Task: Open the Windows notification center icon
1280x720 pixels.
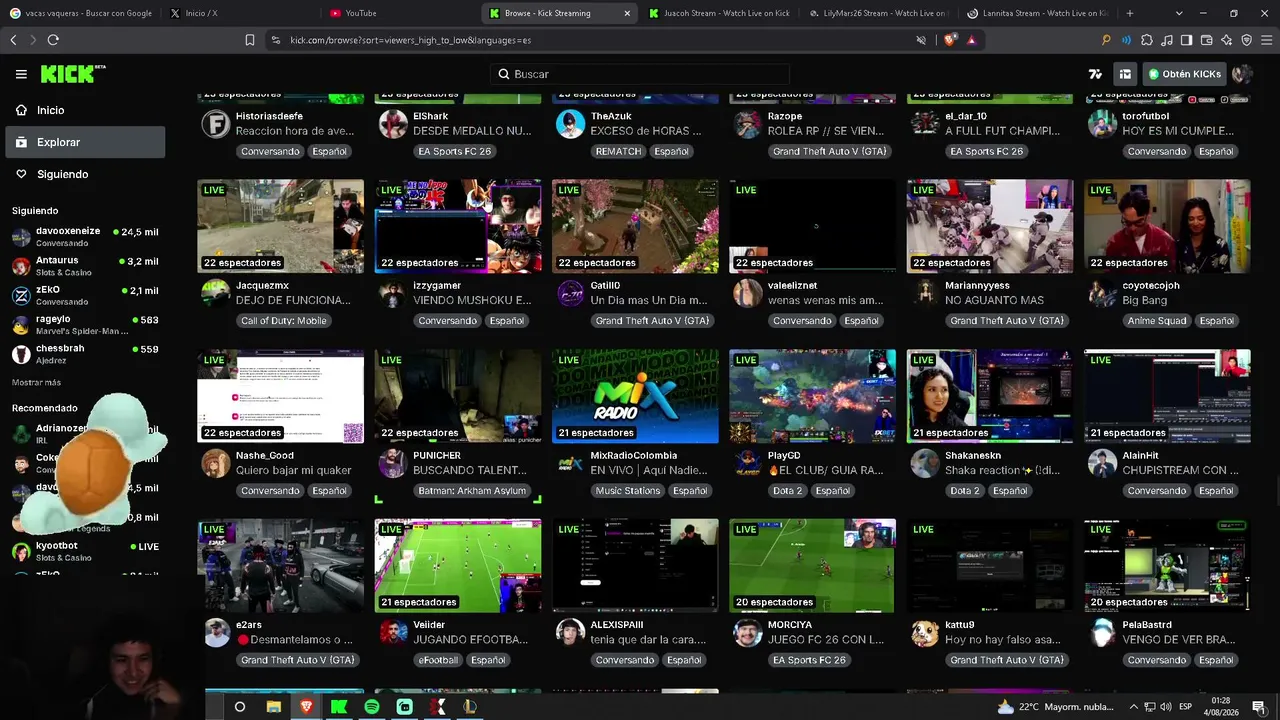Action: 1259,707
